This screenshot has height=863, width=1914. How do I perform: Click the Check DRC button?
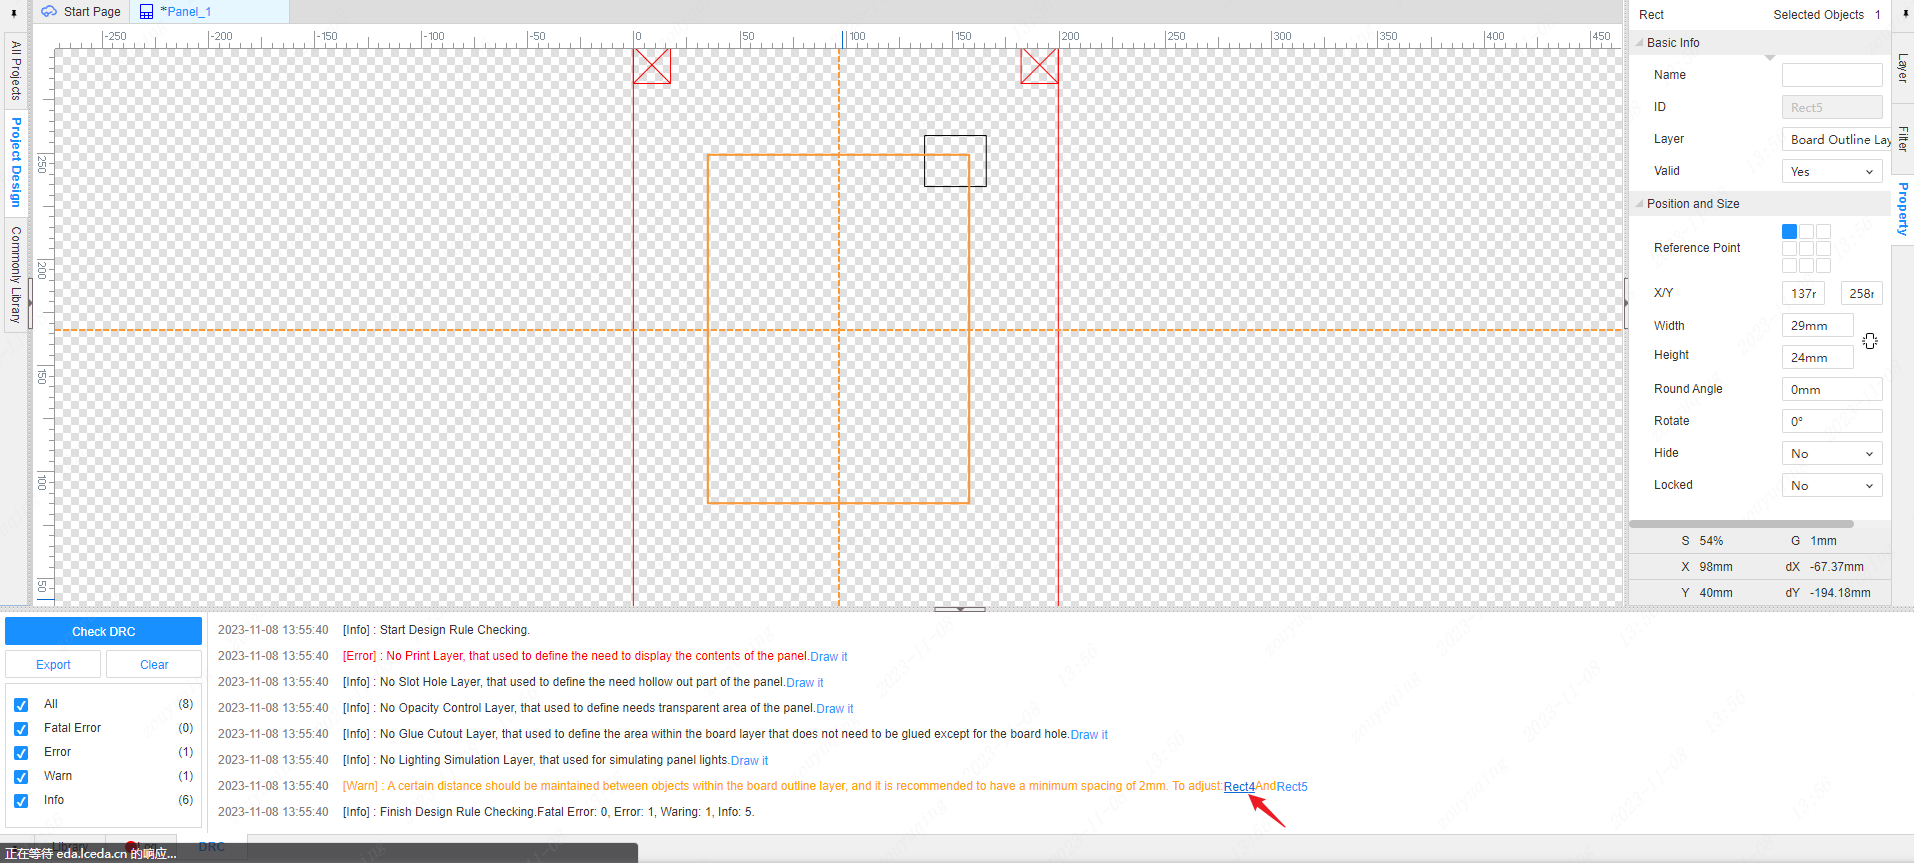click(104, 632)
